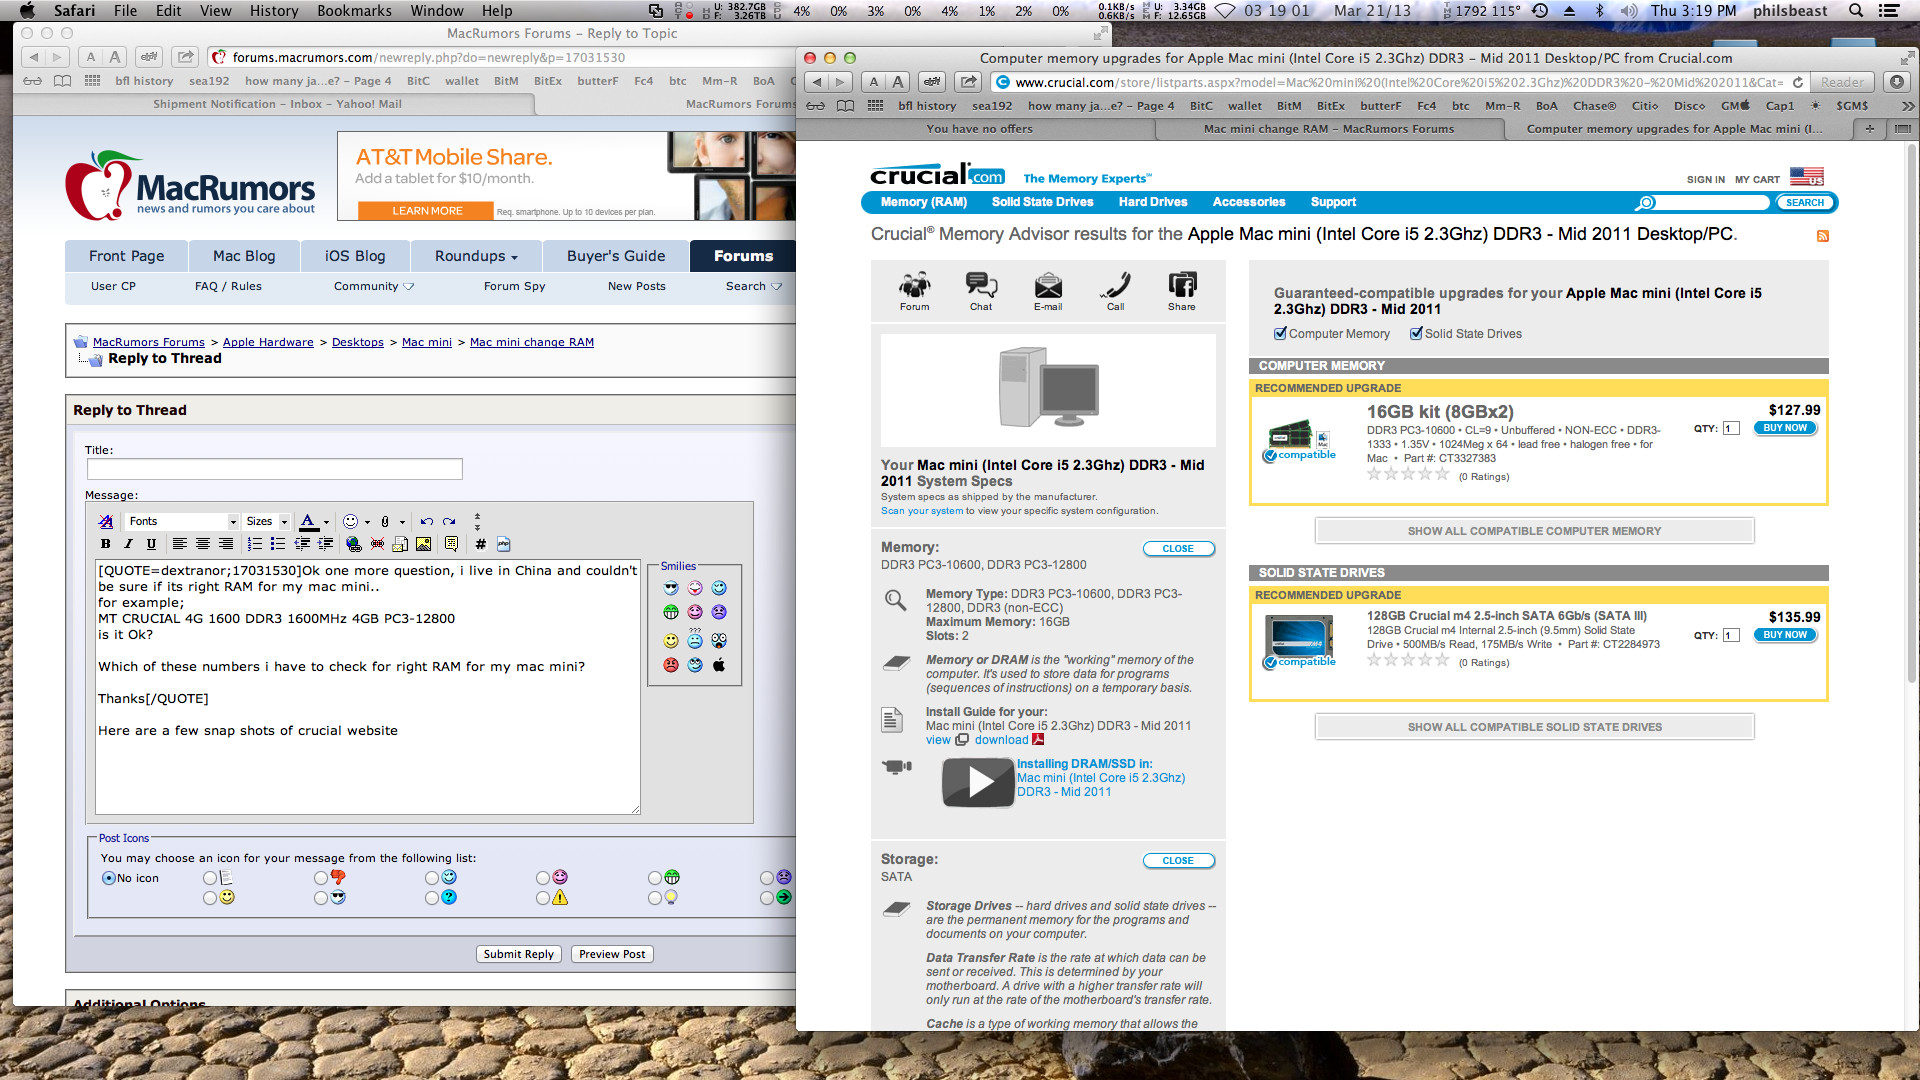Switch to Mac mini change RAM tab
1920x1080 pixels.
1328,129
